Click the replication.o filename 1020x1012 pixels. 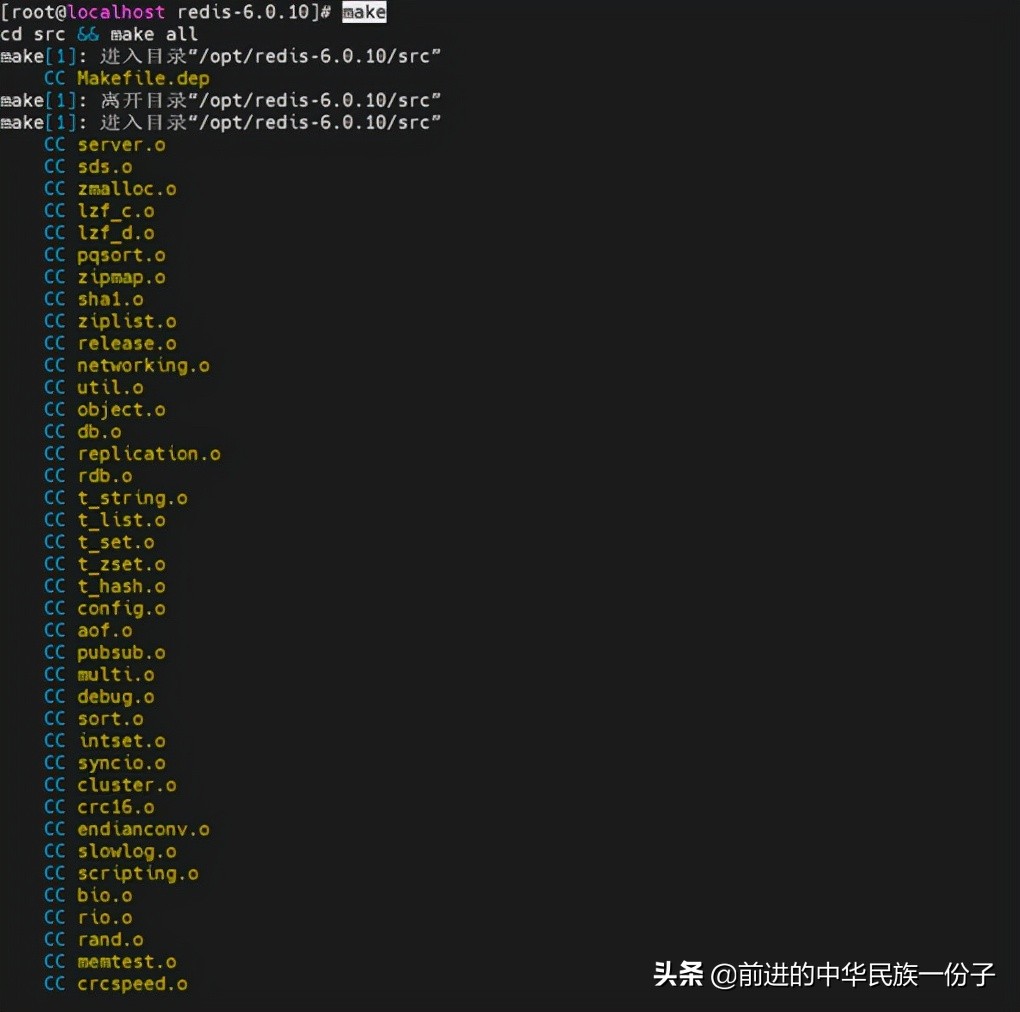pos(148,453)
